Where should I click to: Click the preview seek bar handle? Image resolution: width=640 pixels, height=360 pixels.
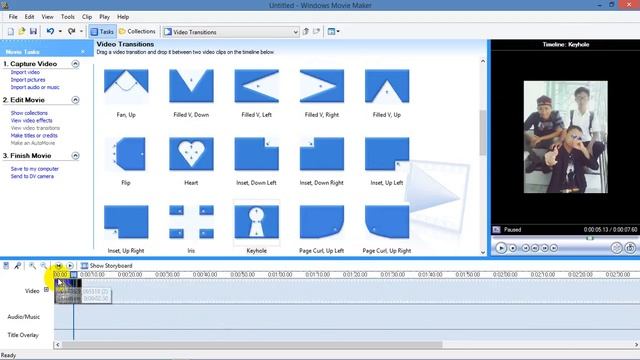click(x=590, y=238)
